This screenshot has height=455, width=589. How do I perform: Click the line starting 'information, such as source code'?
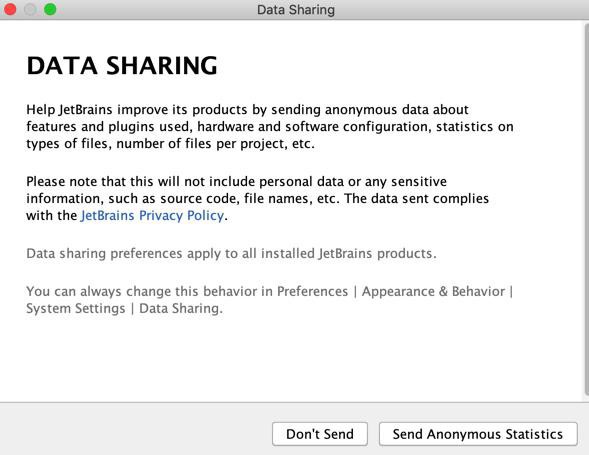(x=257, y=198)
